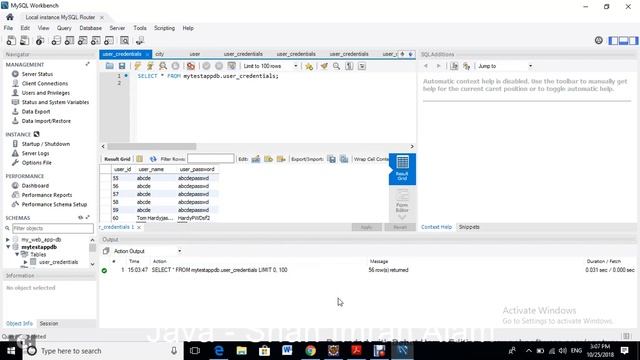Click the delete selected rows icon
This screenshot has height=360, width=640.
pos(281,159)
